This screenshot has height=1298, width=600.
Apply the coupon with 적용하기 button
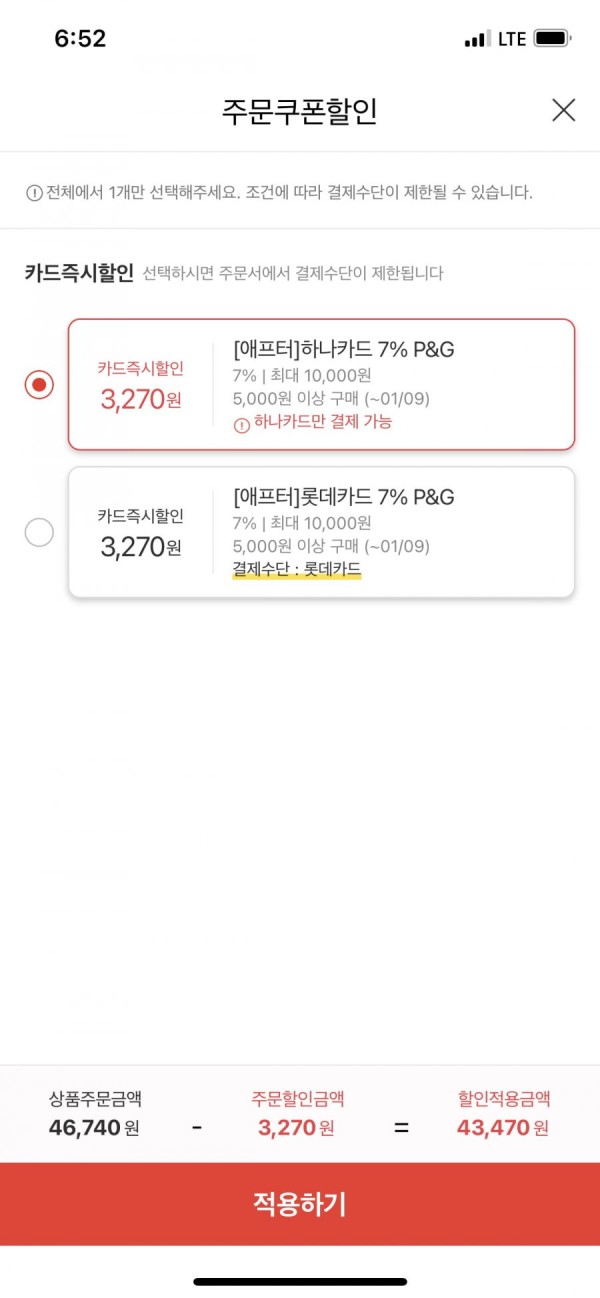(300, 1204)
